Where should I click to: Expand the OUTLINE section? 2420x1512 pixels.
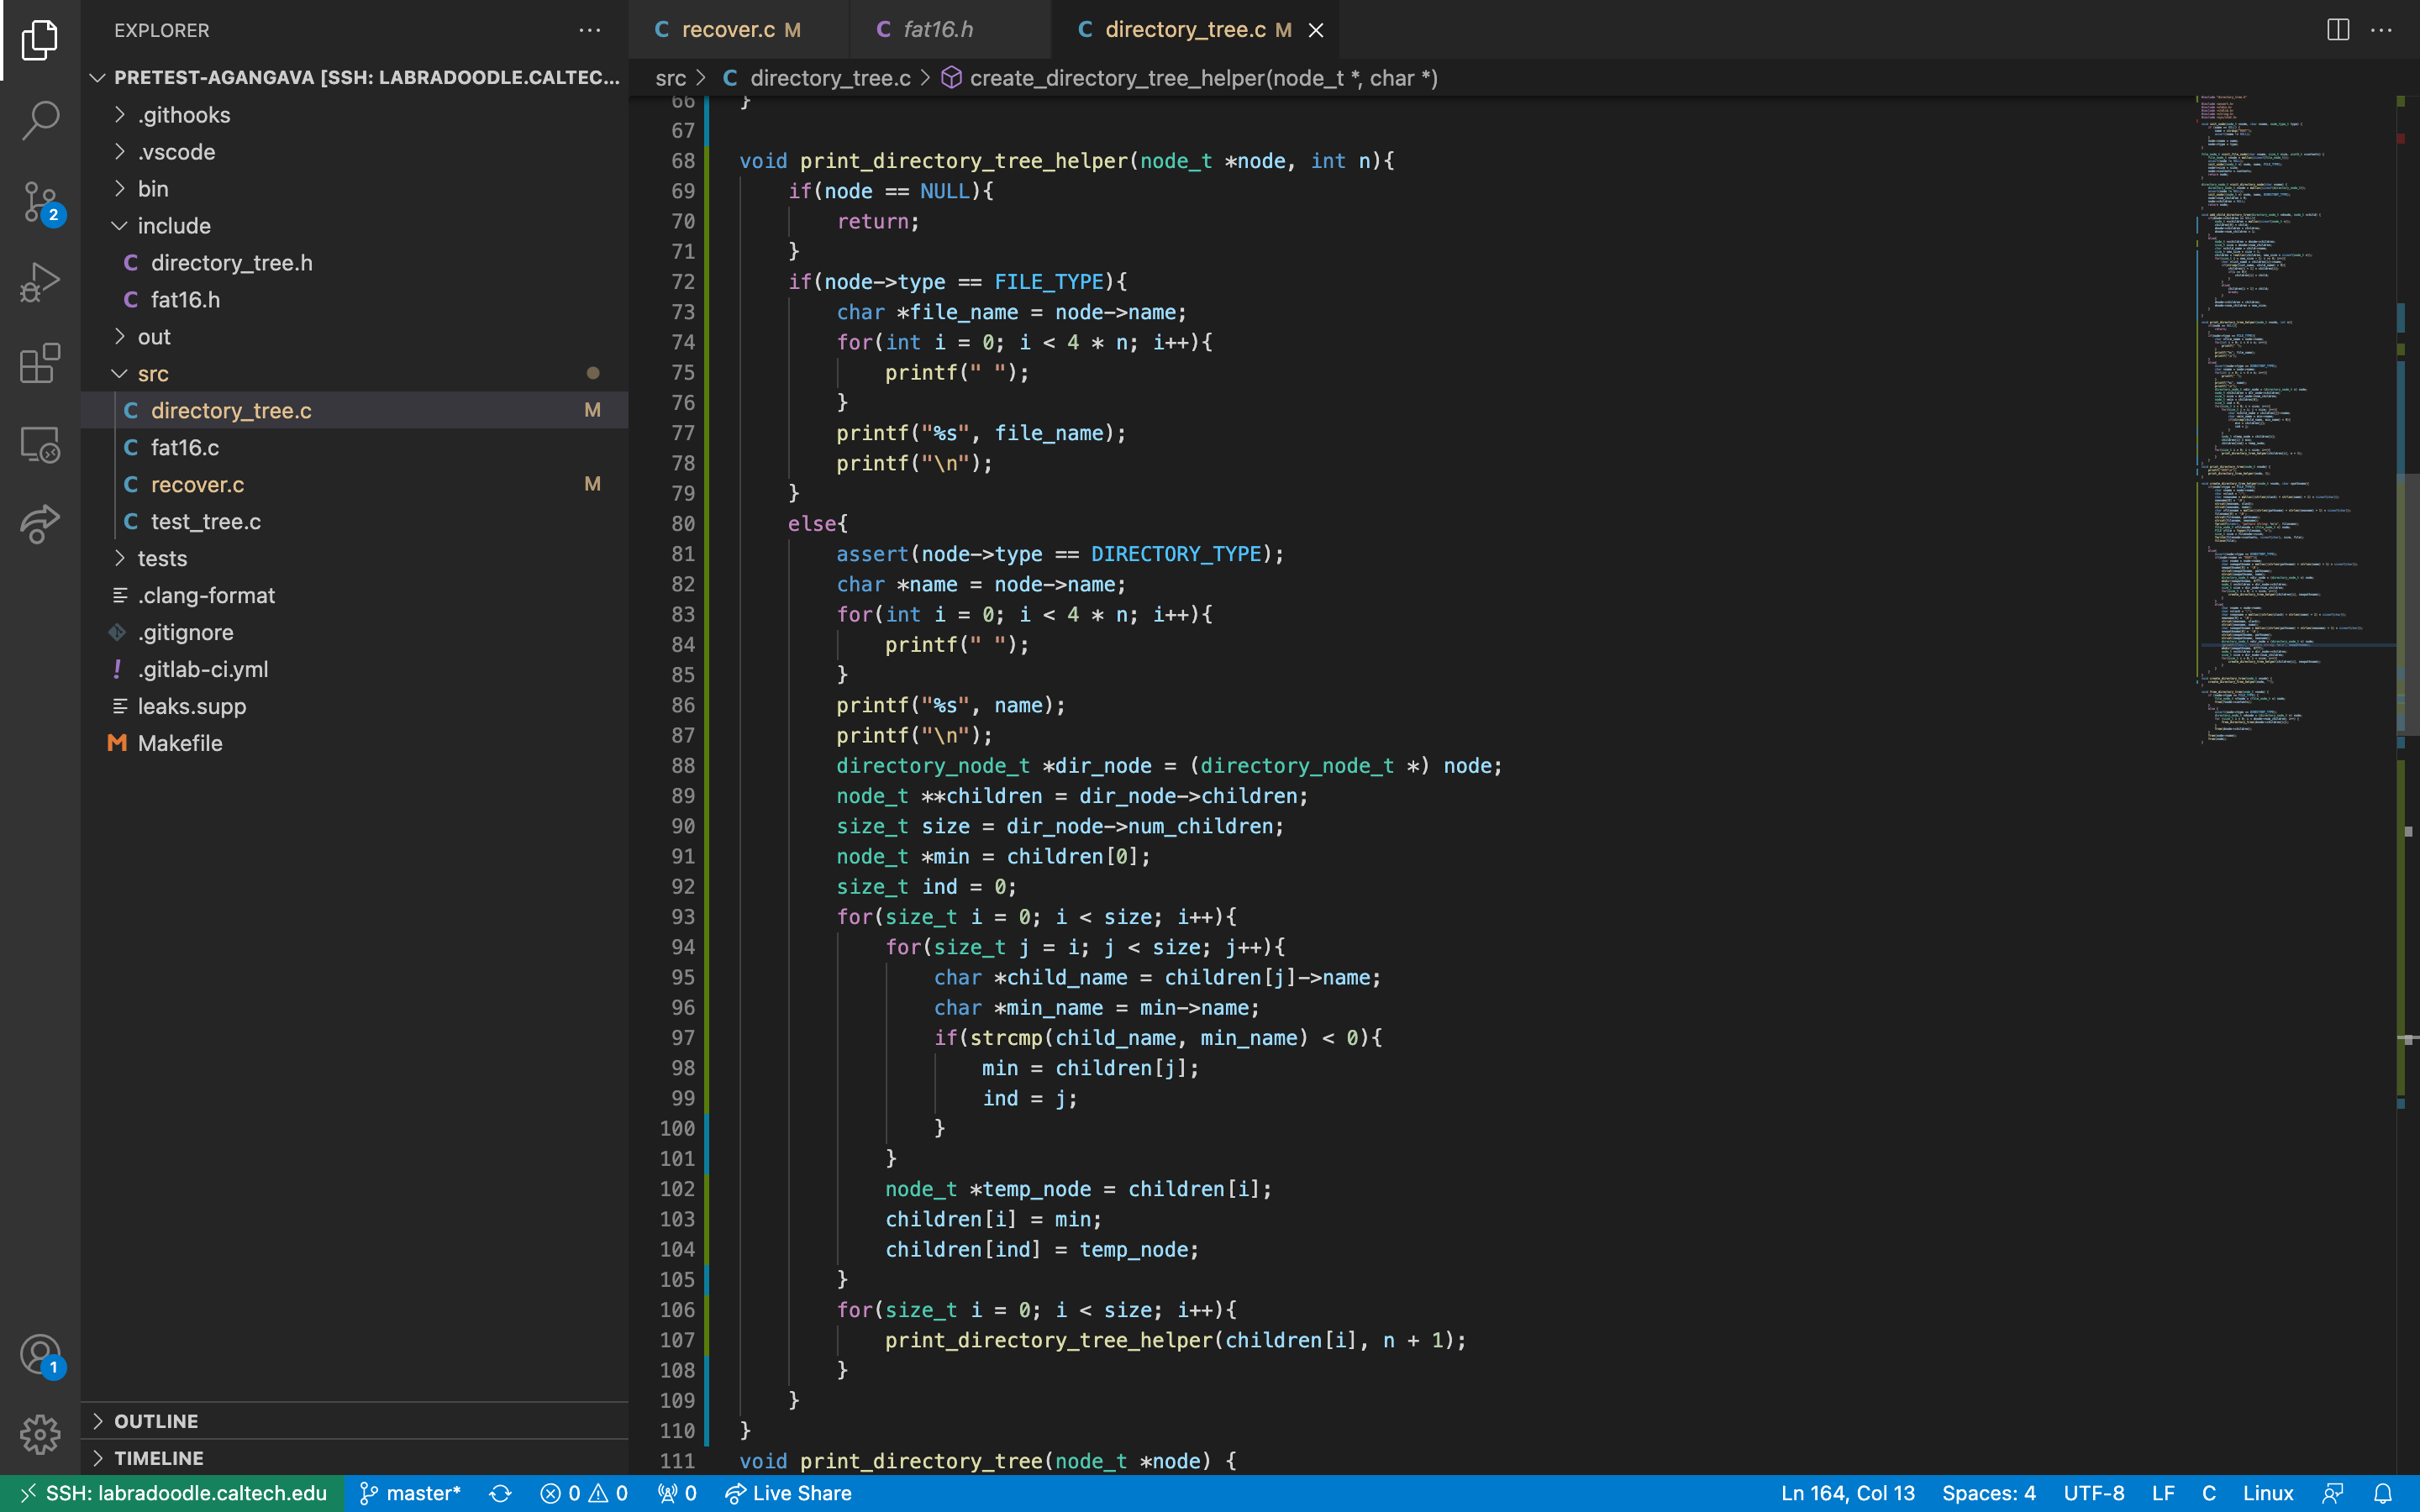tap(156, 1421)
